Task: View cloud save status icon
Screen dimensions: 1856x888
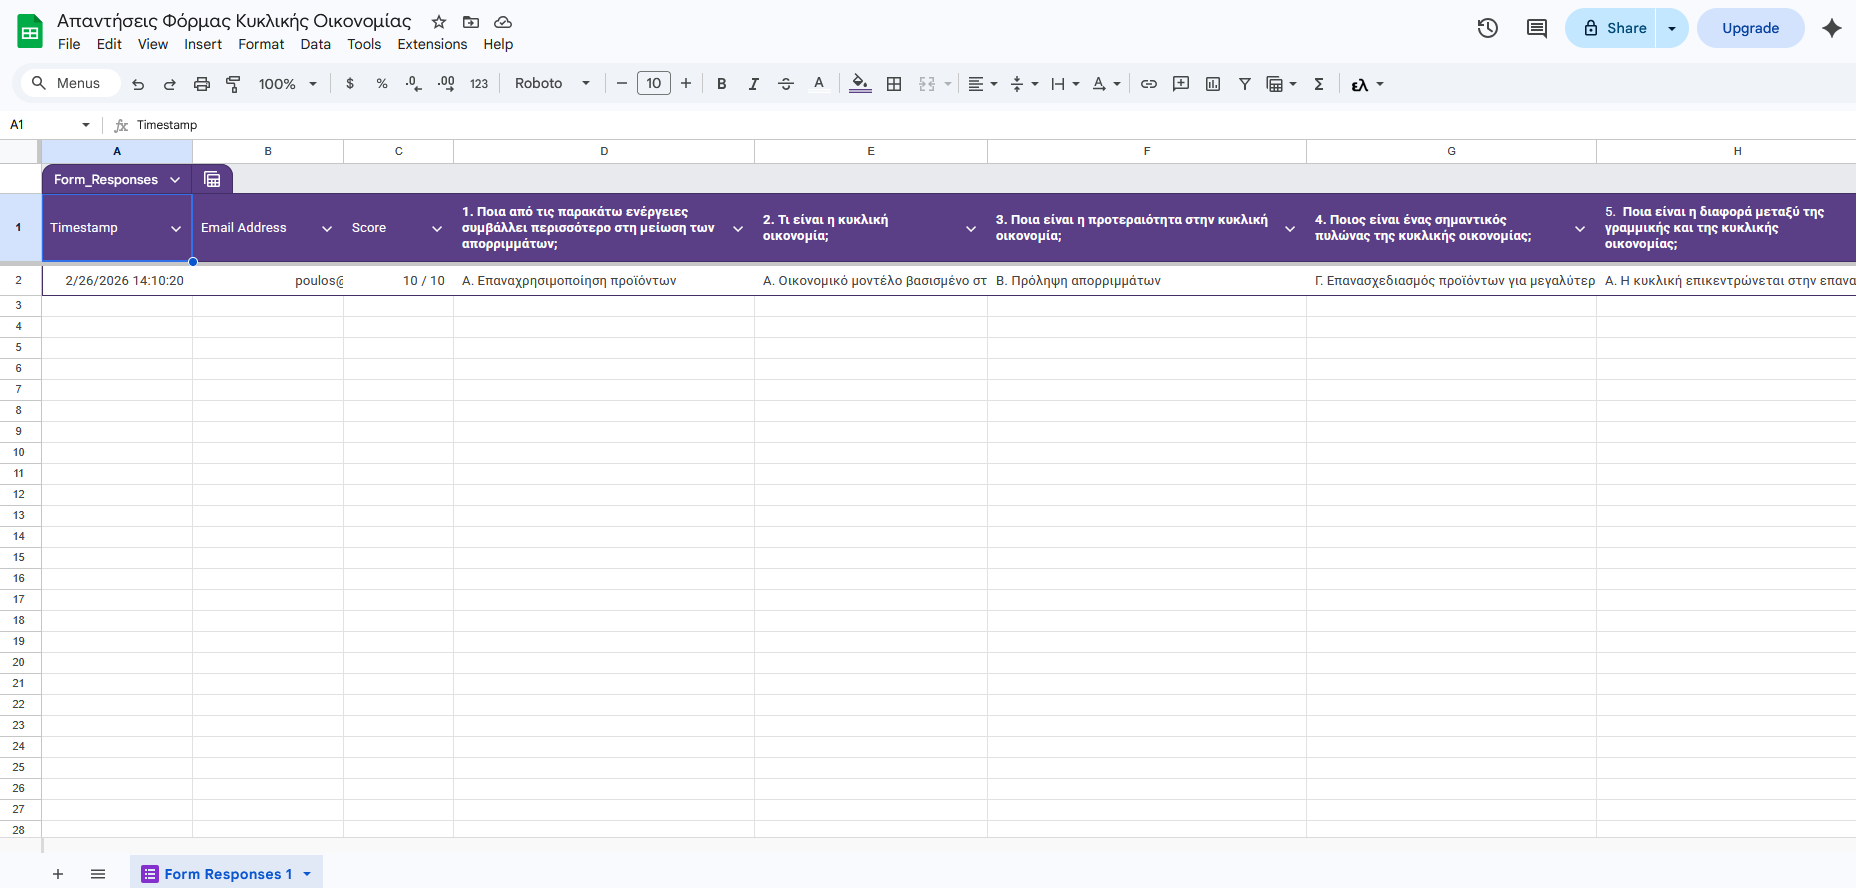Action: [503, 22]
